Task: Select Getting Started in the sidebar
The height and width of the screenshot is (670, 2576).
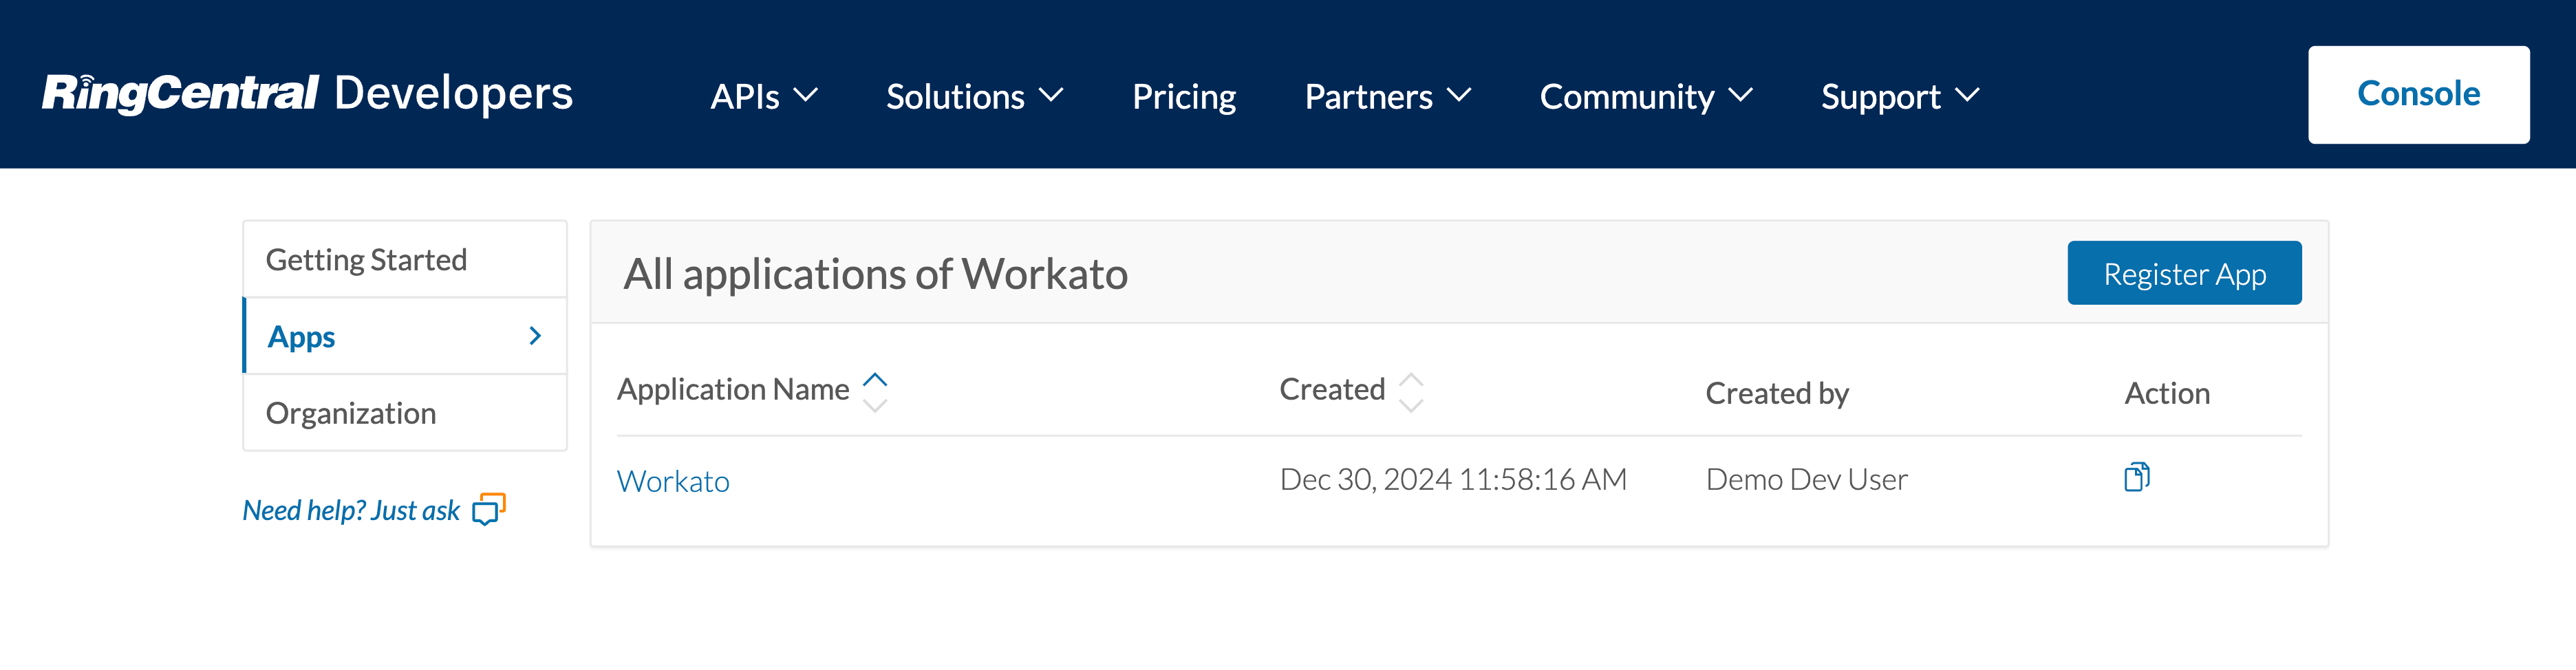Action: 366,259
